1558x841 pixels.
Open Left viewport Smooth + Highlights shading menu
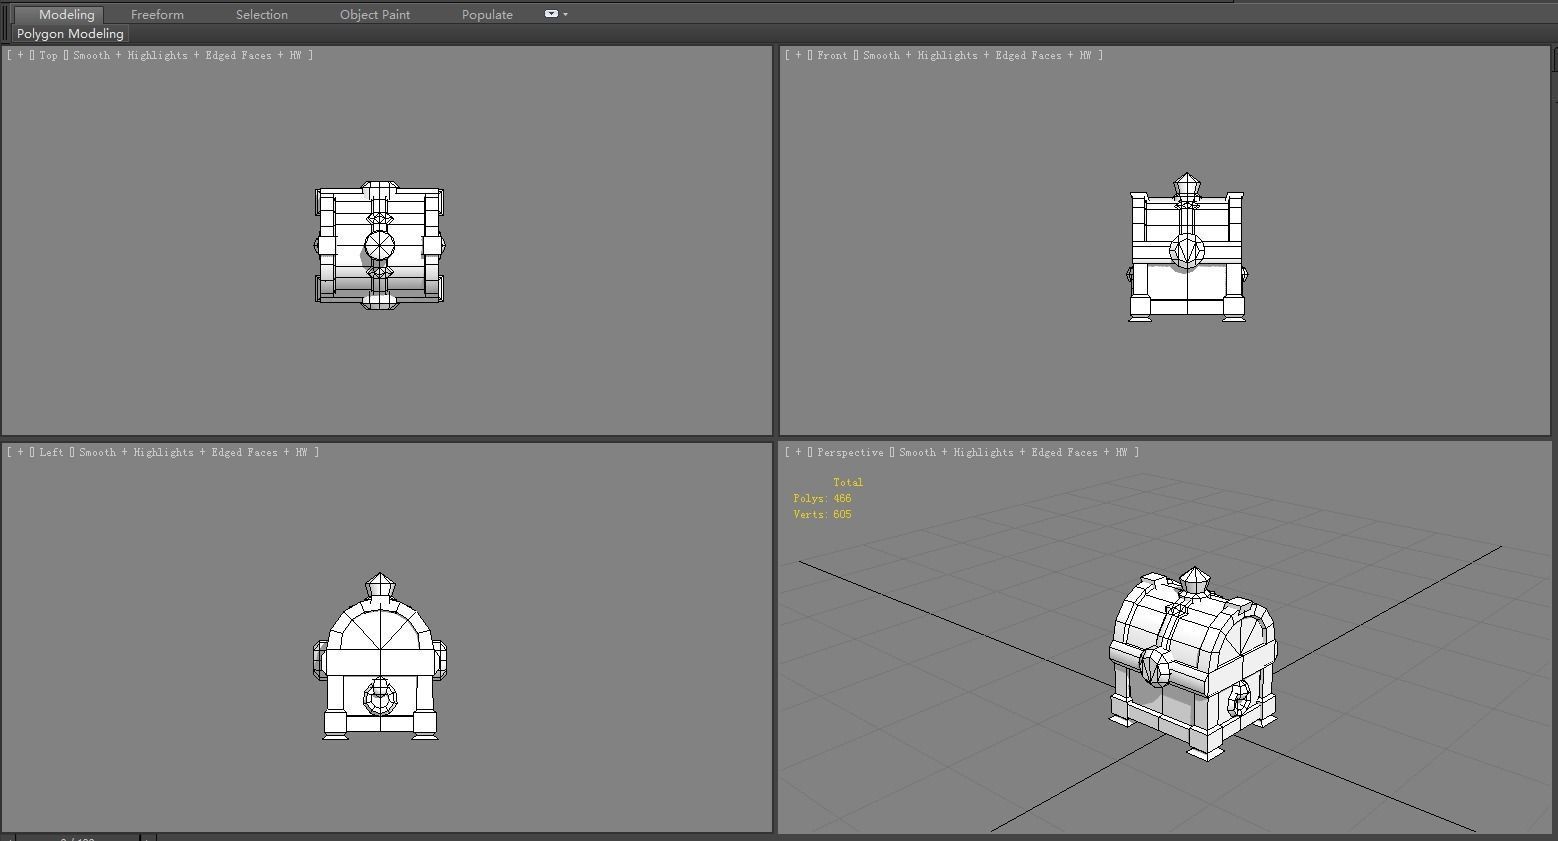click(x=192, y=452)
